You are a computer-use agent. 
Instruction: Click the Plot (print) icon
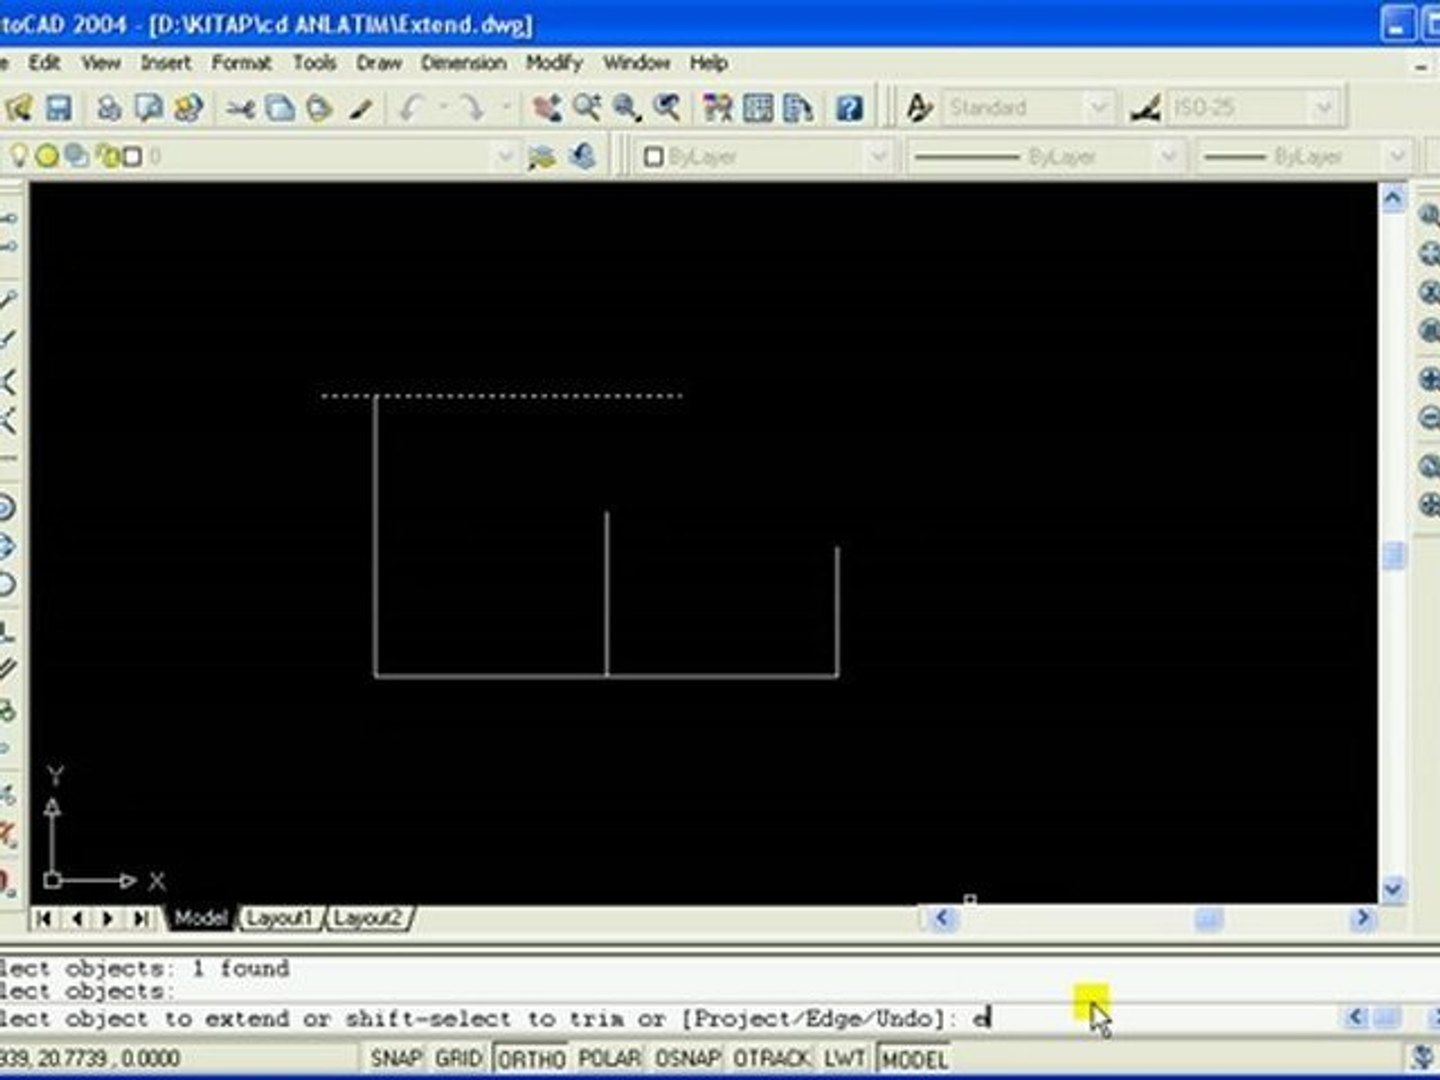click(x=109, y=107)
